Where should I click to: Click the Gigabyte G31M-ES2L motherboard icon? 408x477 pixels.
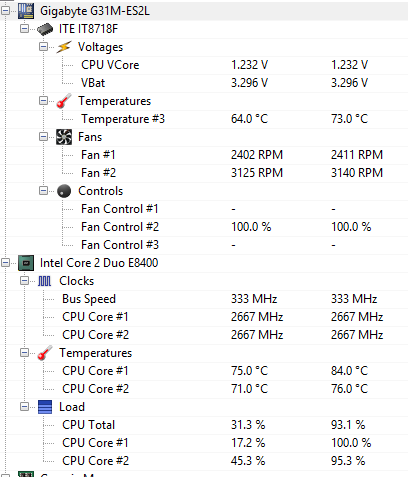tap(26, 11)
